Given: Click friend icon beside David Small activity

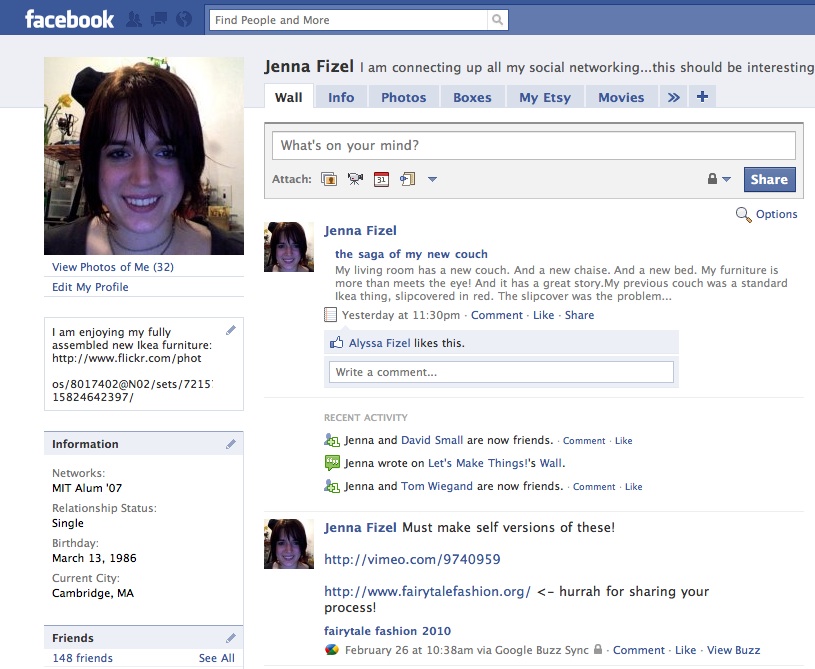Looking at the screenshot, I should click(332, 440).
